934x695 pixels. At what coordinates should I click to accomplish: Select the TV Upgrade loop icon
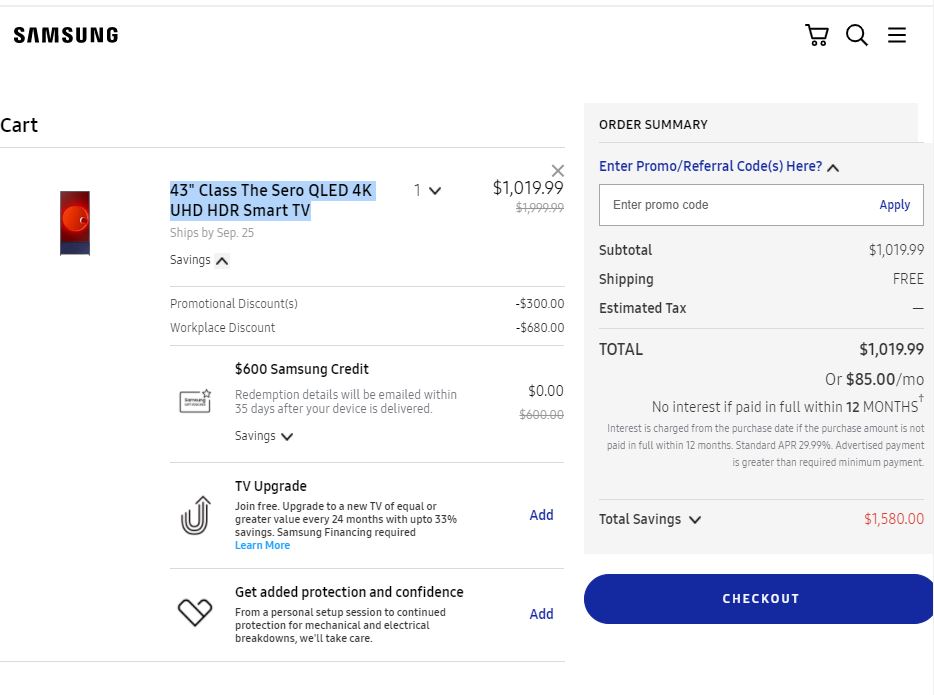[x=196, y=513]
